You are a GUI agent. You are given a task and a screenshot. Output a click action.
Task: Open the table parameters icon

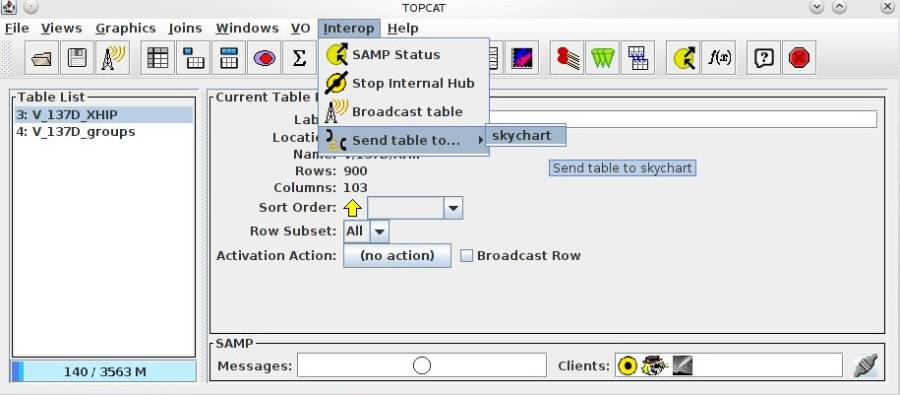(x=193, y=58)
